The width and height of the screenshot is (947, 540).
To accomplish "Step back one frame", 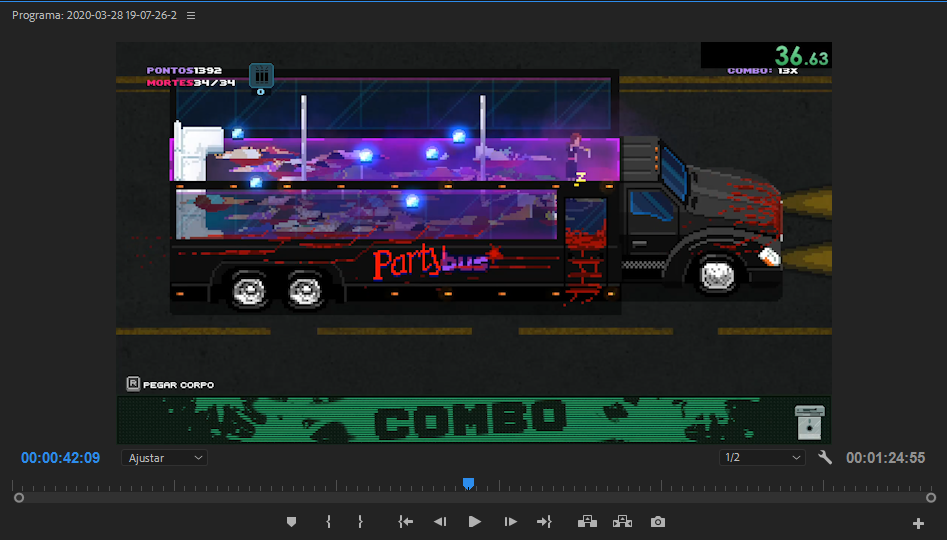I will coord(440,522).
